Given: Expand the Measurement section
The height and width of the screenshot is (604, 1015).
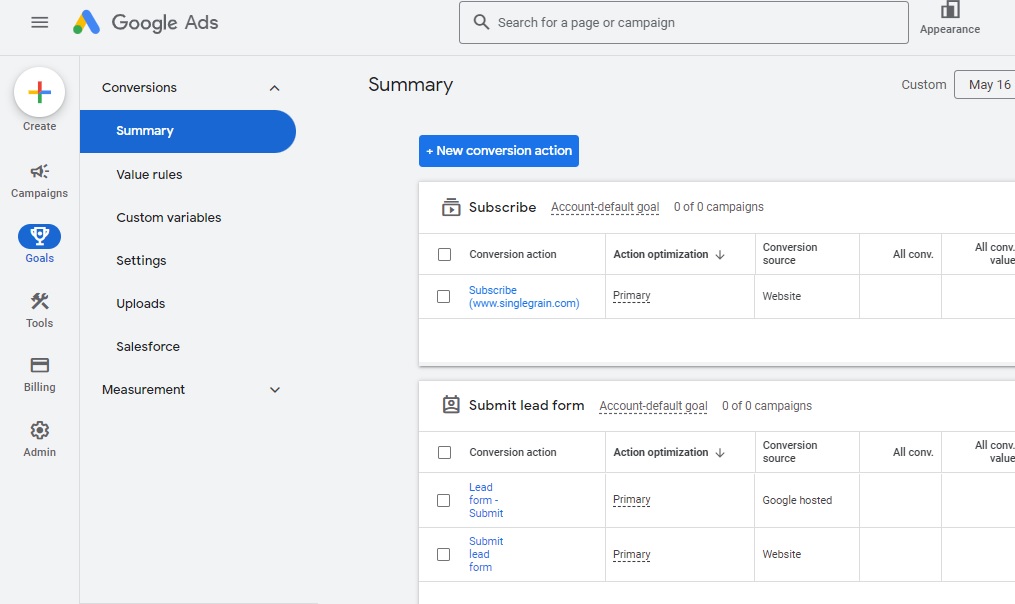Looking at the screenshot, I should (275, 390).
